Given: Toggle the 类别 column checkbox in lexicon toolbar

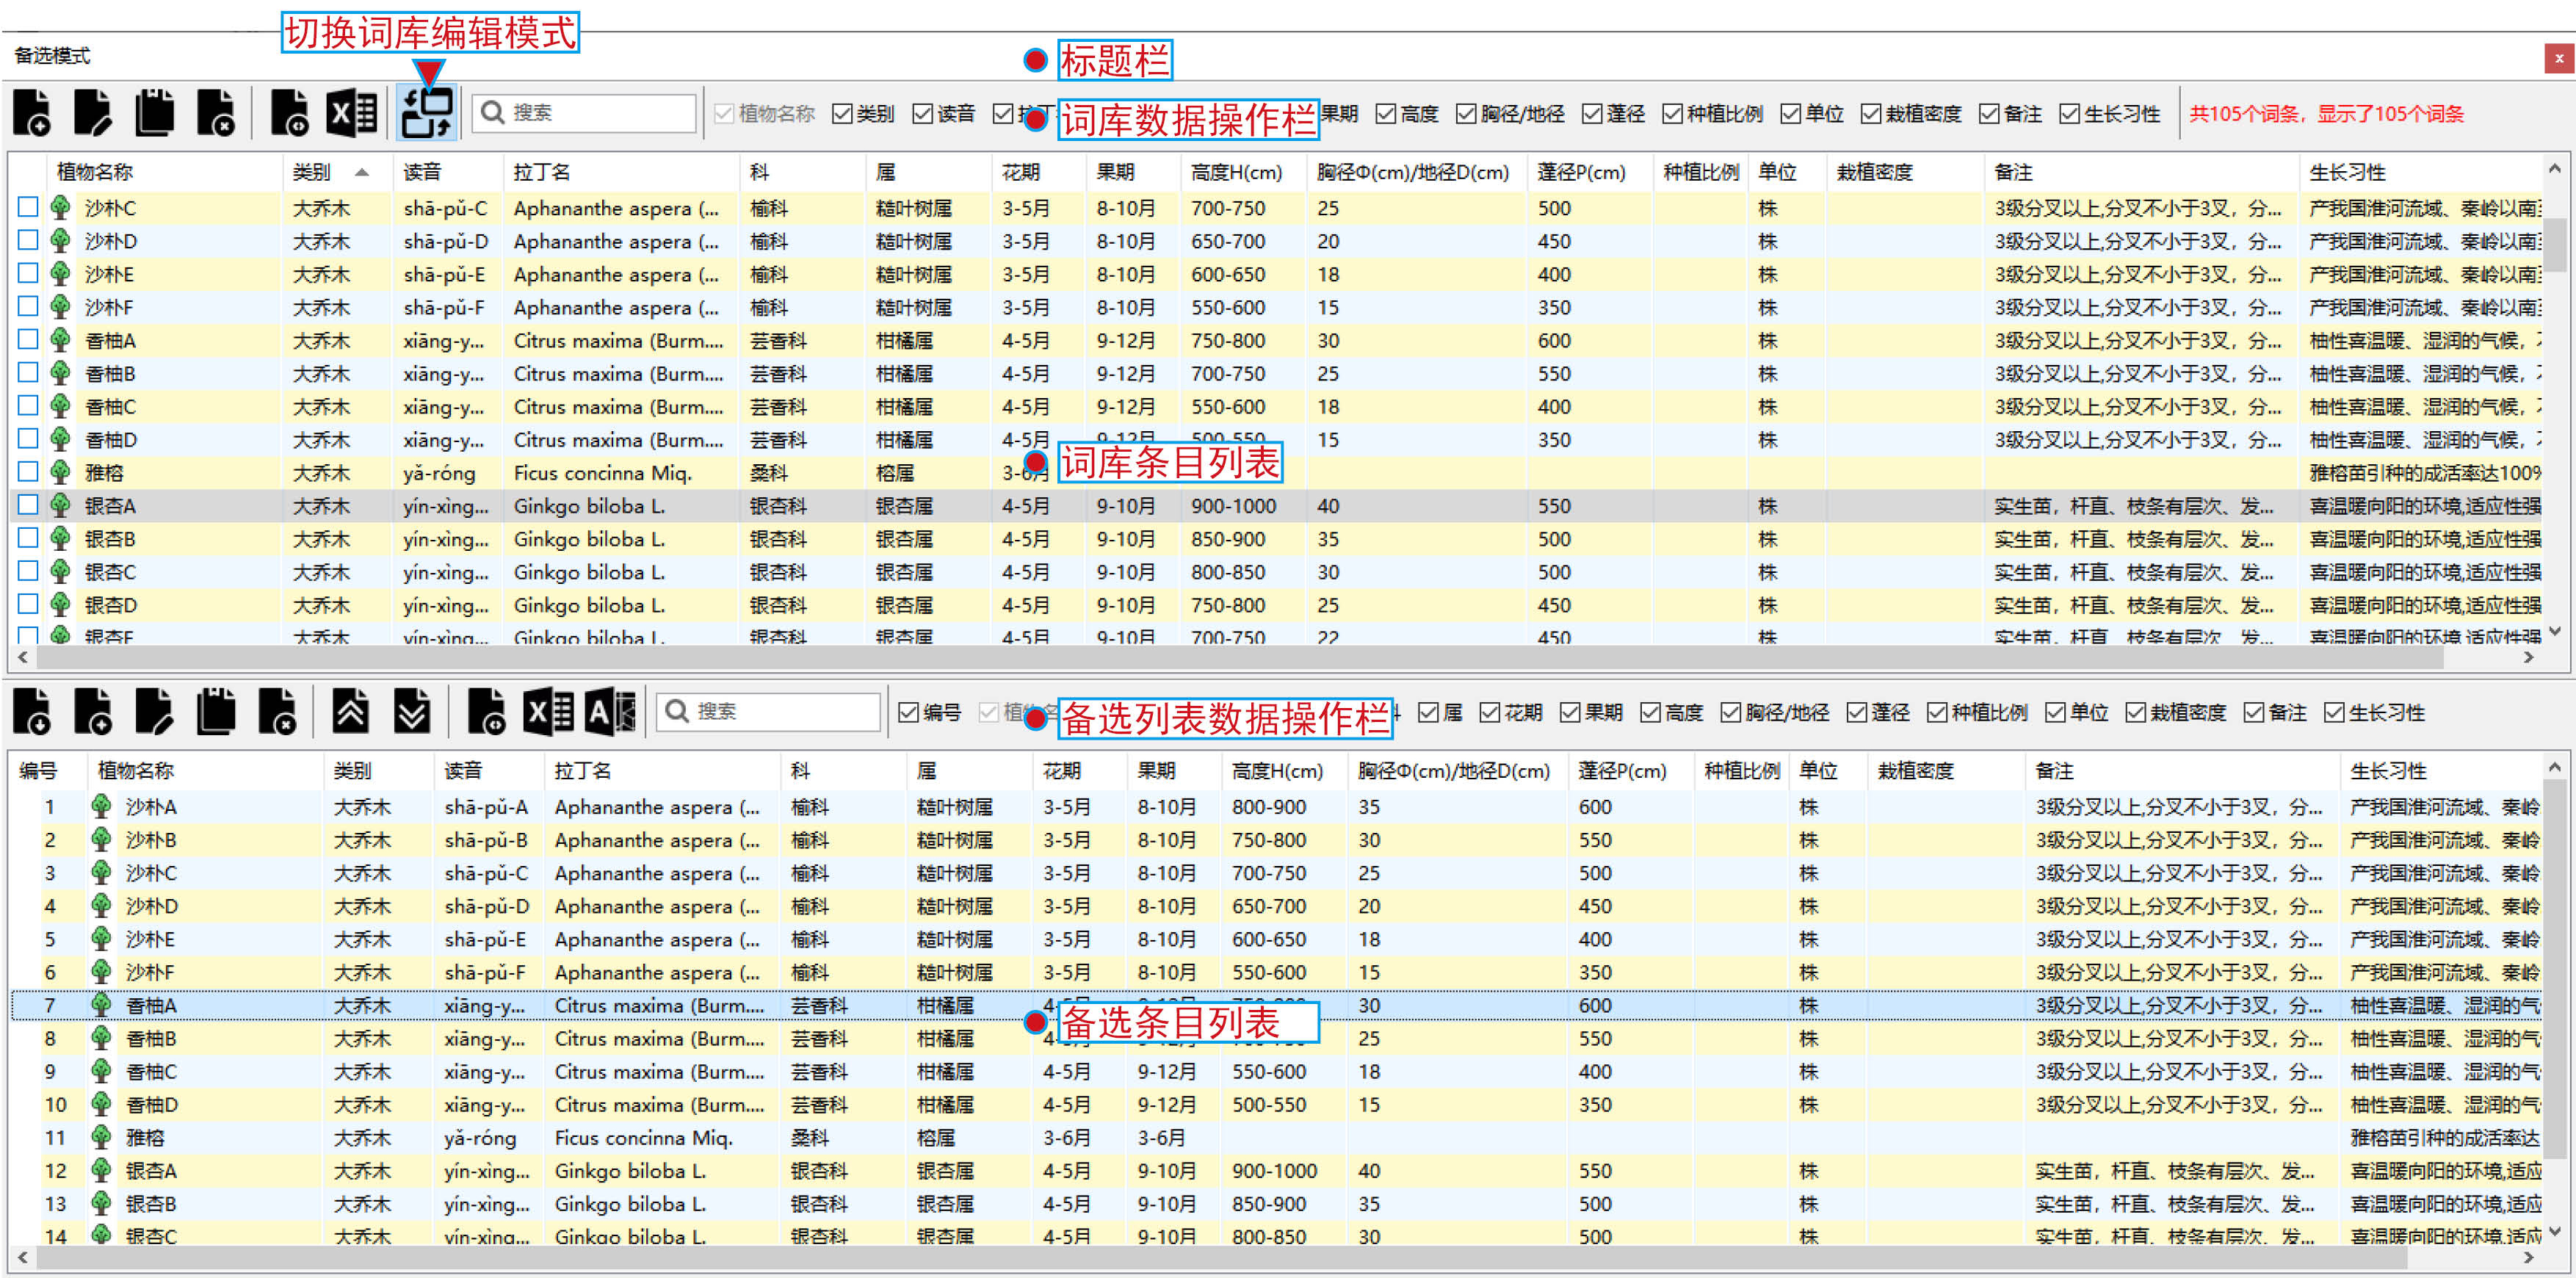Looking at the screenshot, I should (x=842, y=114).
